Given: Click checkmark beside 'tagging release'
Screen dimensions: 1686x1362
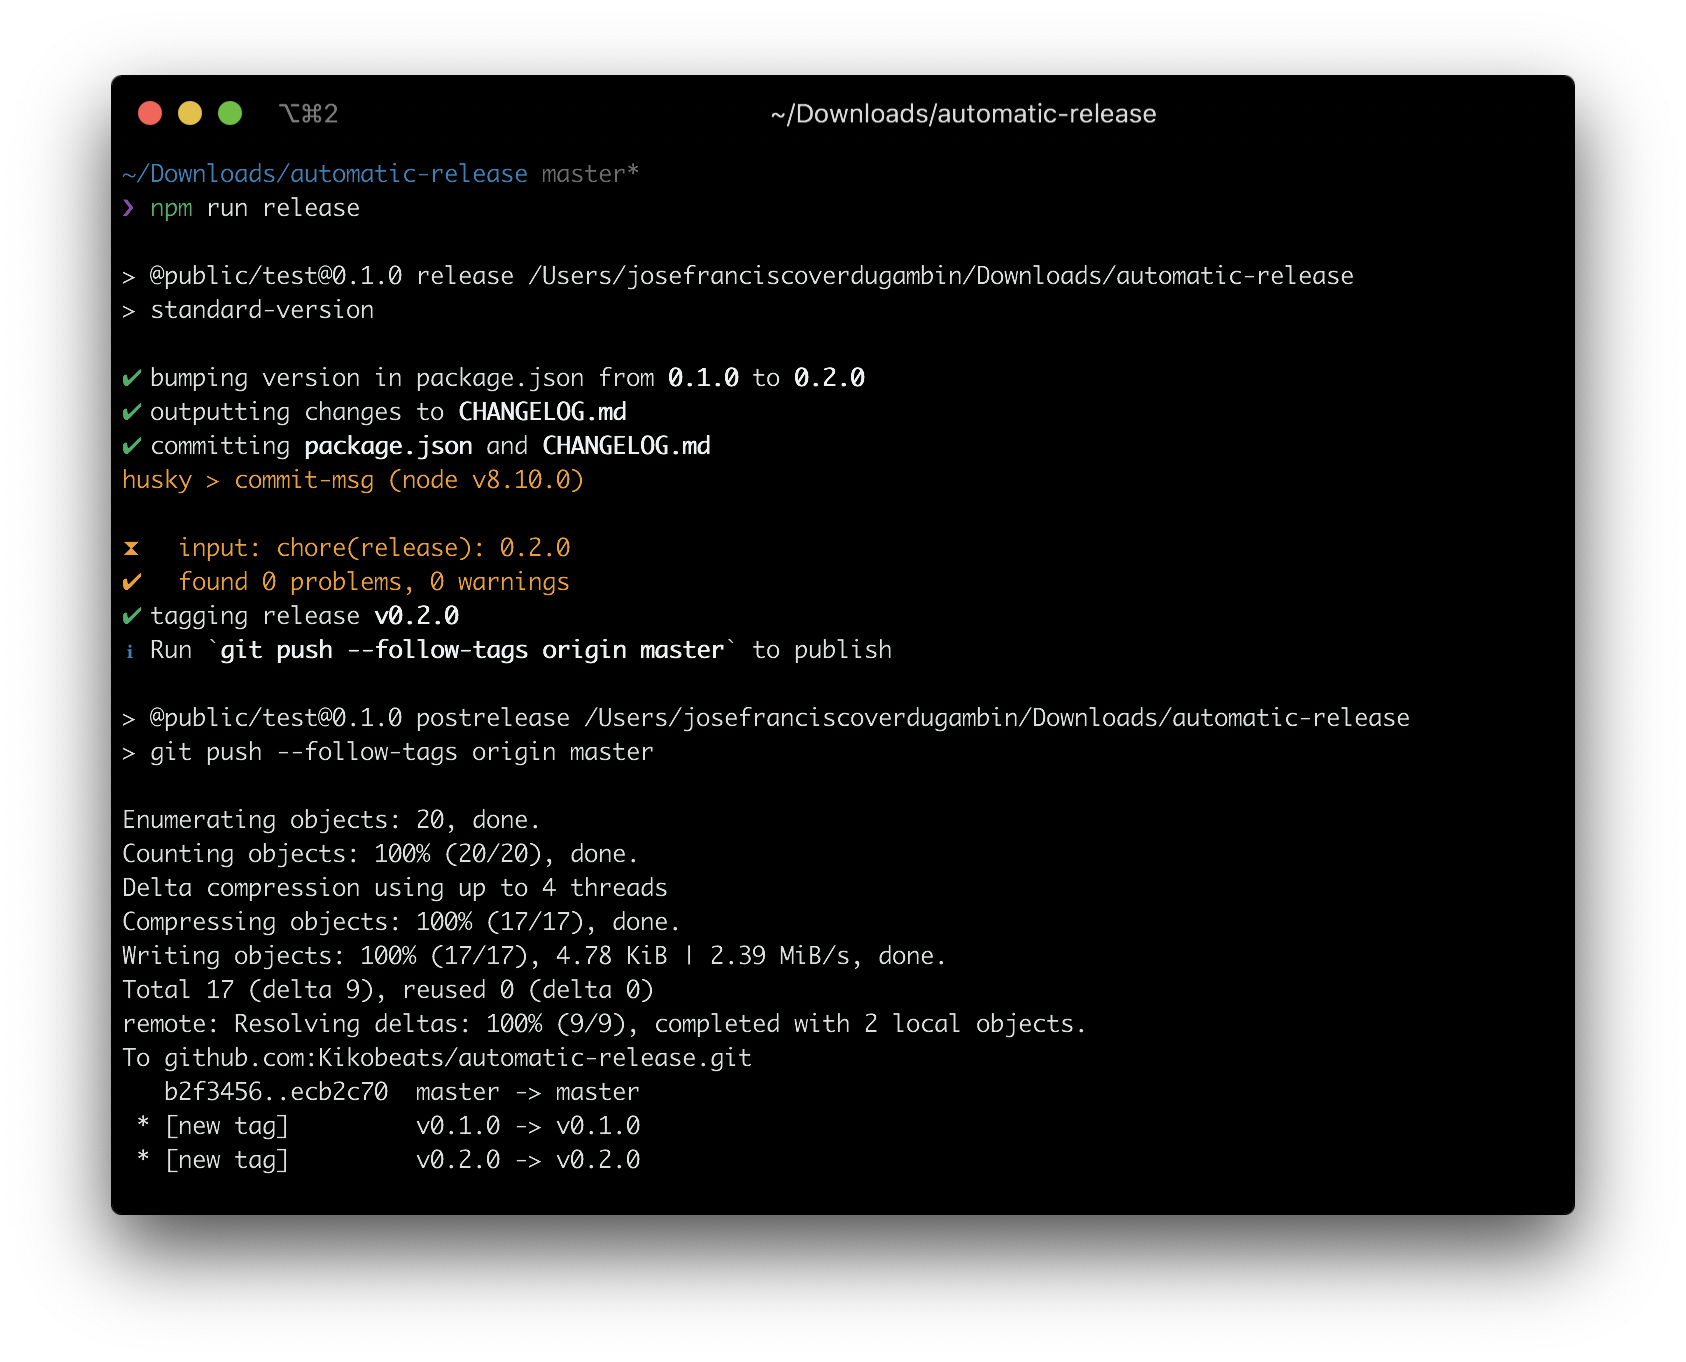Looking at the screenshot, I should 132,616.
